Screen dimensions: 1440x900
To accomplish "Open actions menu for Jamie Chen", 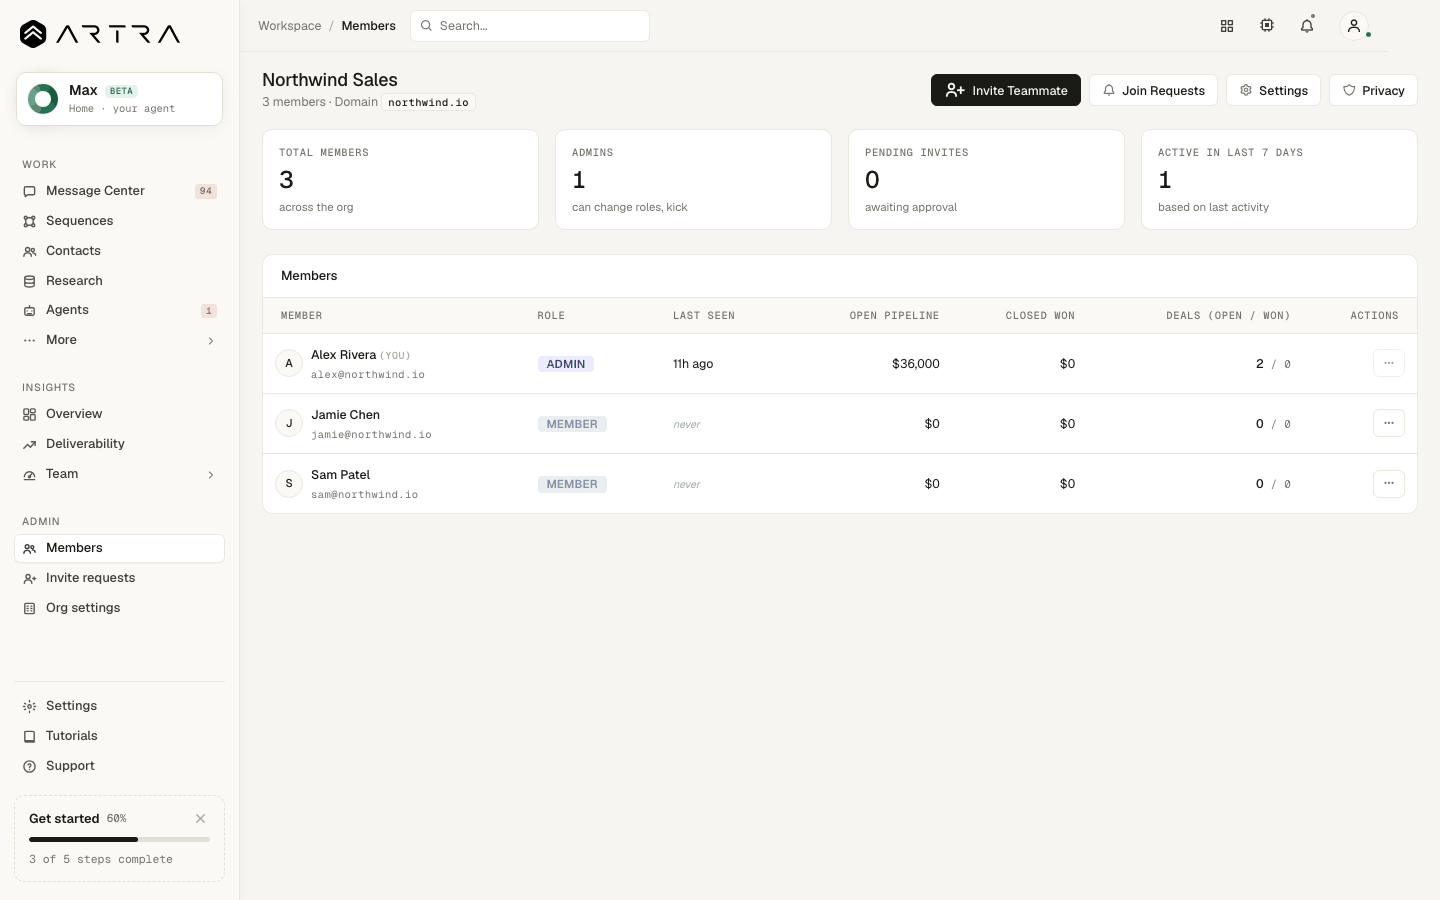I will [1389, 423].
